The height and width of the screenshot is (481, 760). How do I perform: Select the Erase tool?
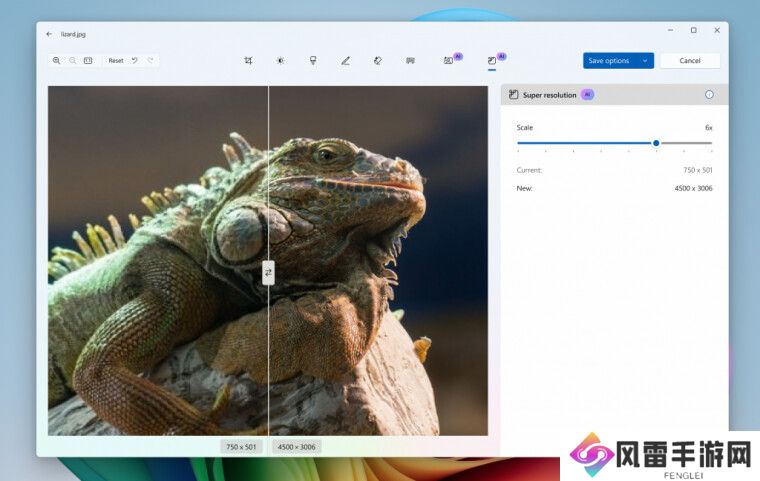click(378, 61)
